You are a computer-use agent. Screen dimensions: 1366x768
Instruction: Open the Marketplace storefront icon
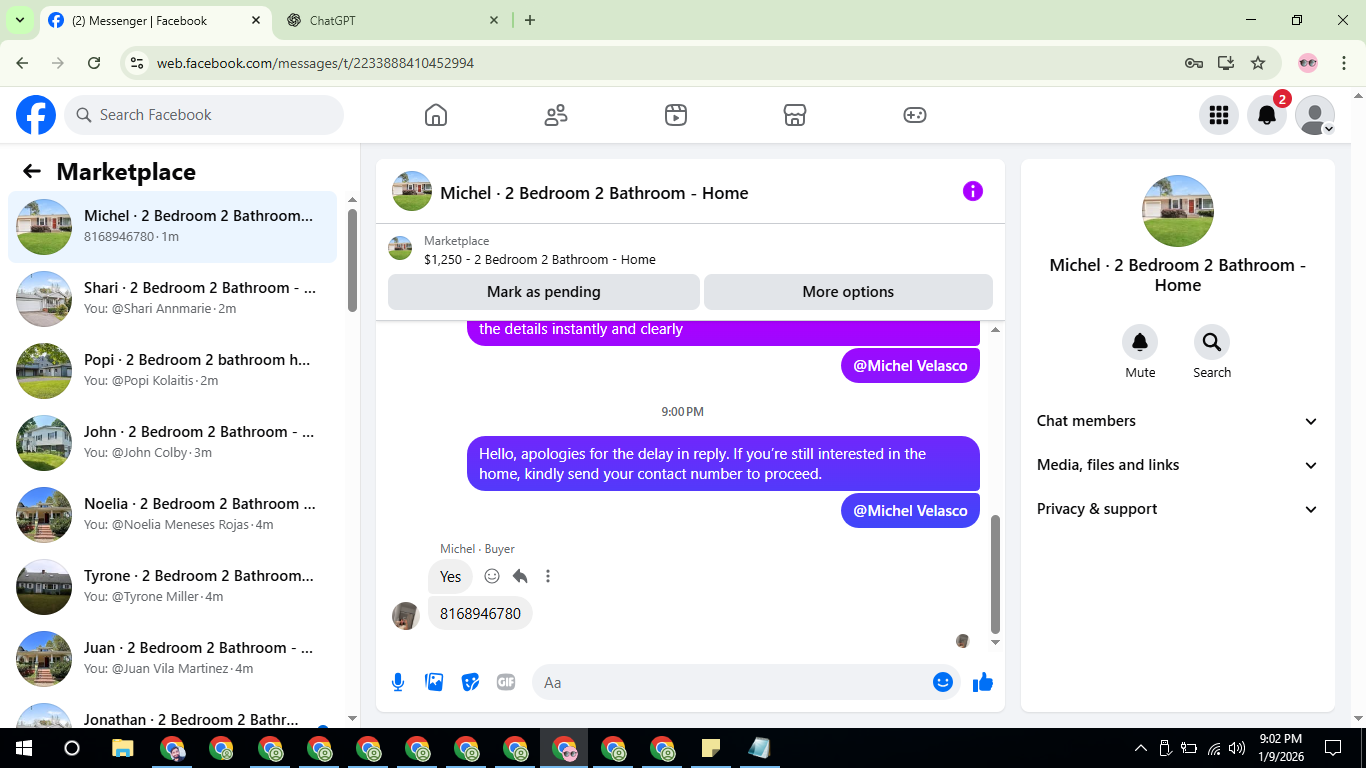pyautogui.click(x=795, y=115)
